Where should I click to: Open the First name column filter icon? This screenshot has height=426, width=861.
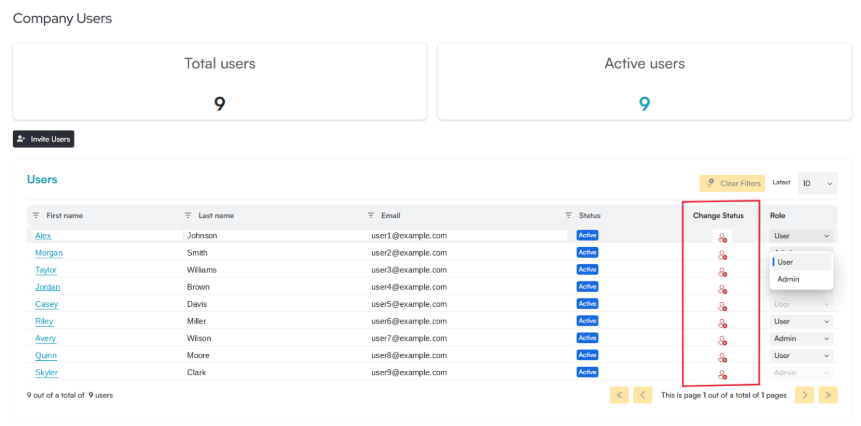(x=36, y=215)
